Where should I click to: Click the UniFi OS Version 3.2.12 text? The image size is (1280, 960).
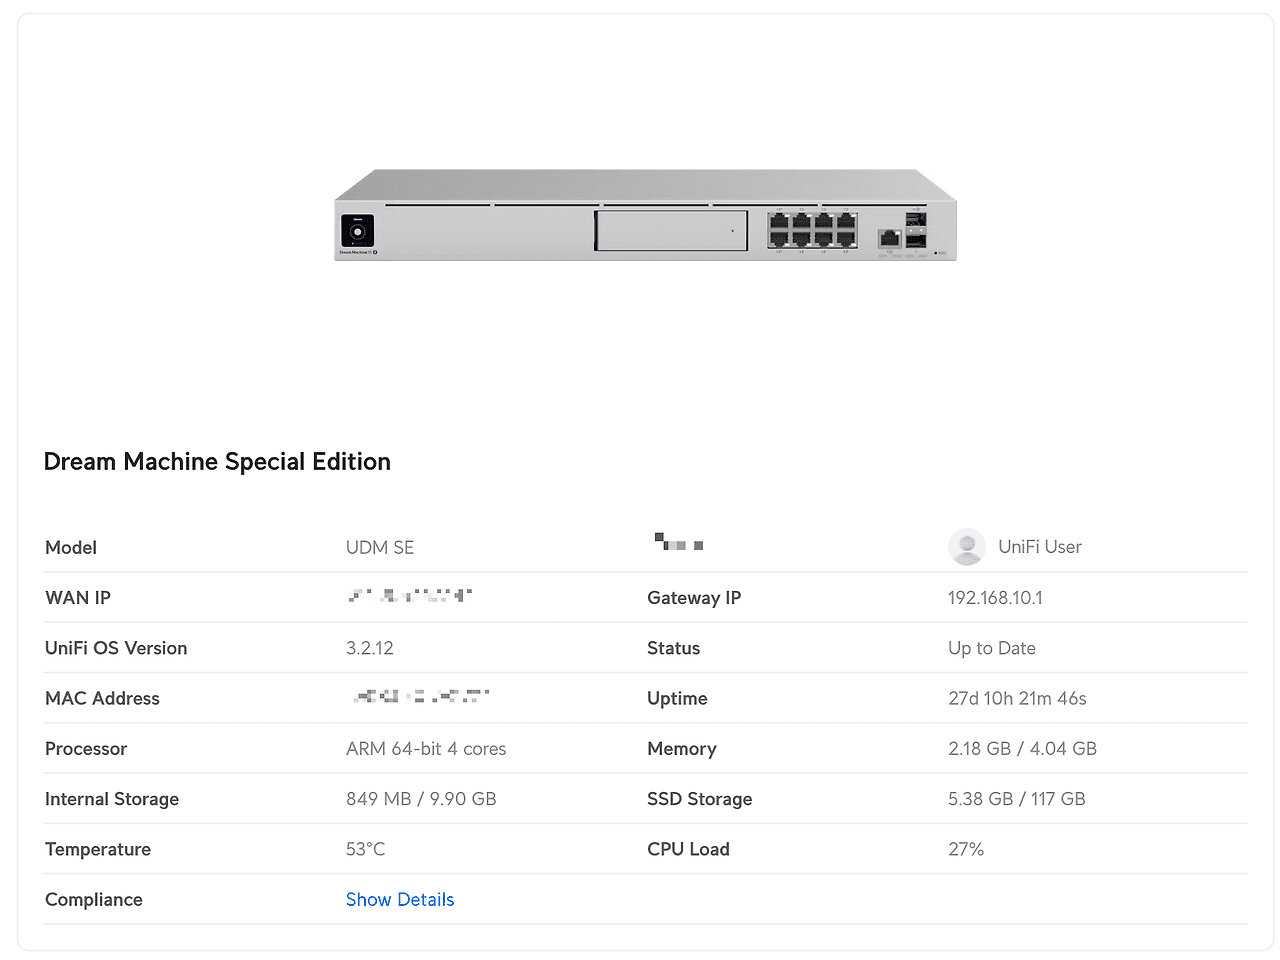[370, 648]
